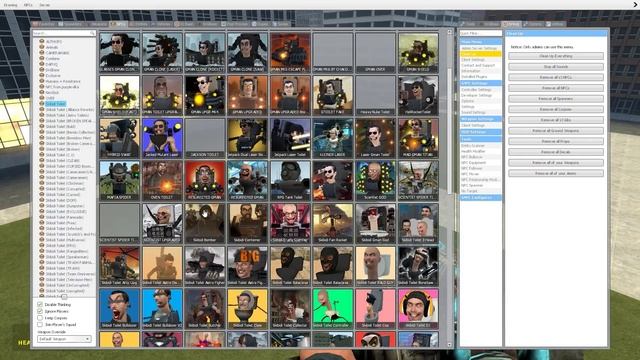Screen dimensions: 640x360
Task: Click the Remove all Spawners button
Action: tap(556, 99)
